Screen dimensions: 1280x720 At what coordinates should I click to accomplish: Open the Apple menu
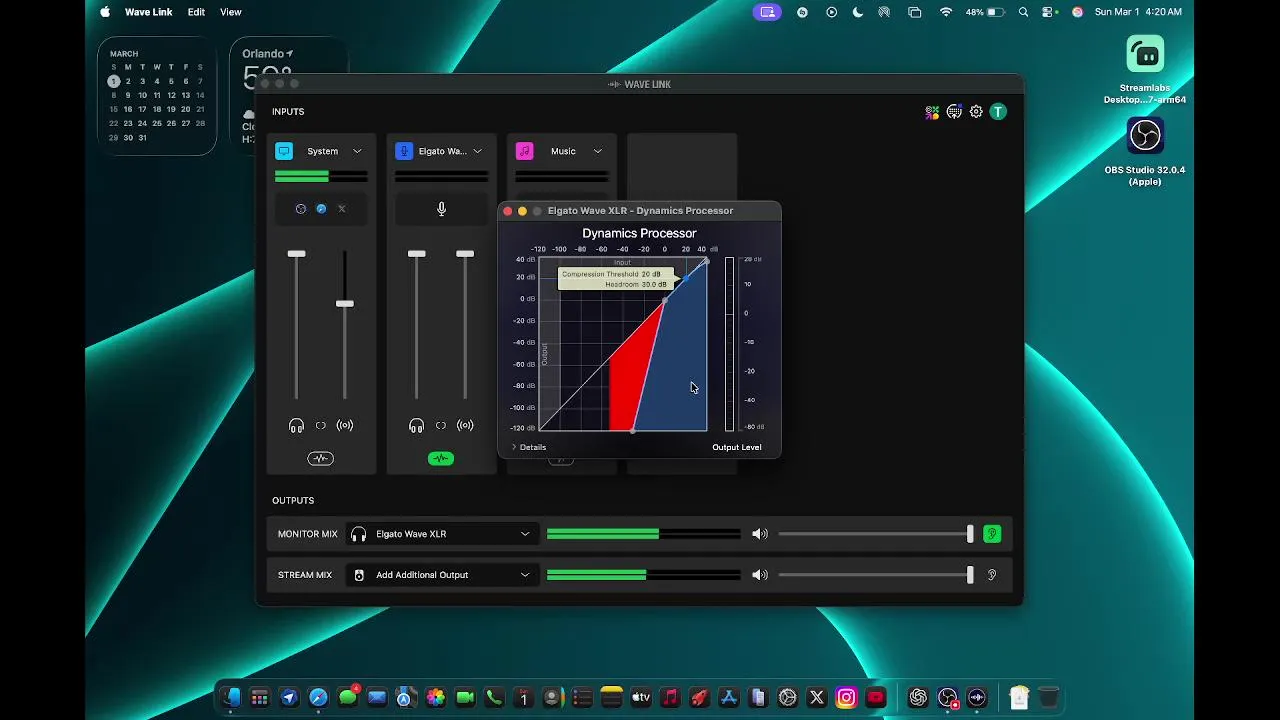105,12
